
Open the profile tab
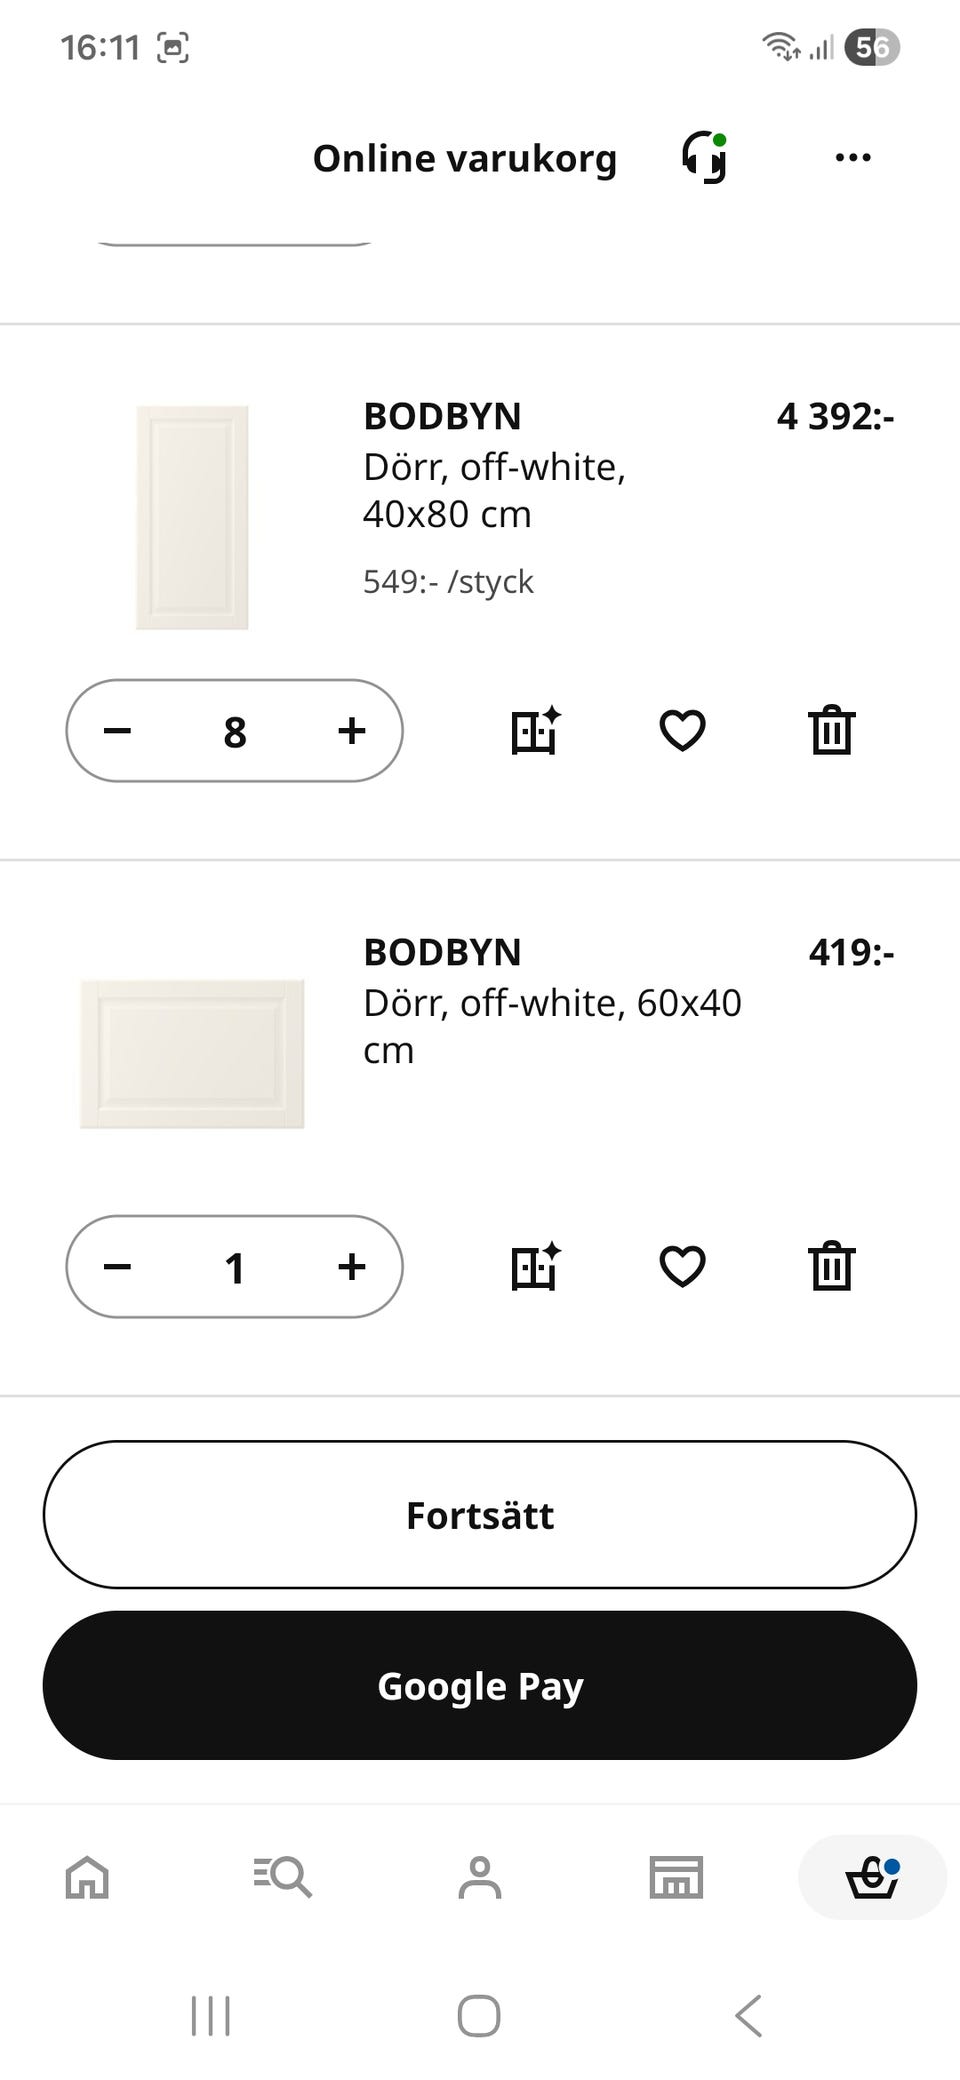click(x=480, y=1877)
